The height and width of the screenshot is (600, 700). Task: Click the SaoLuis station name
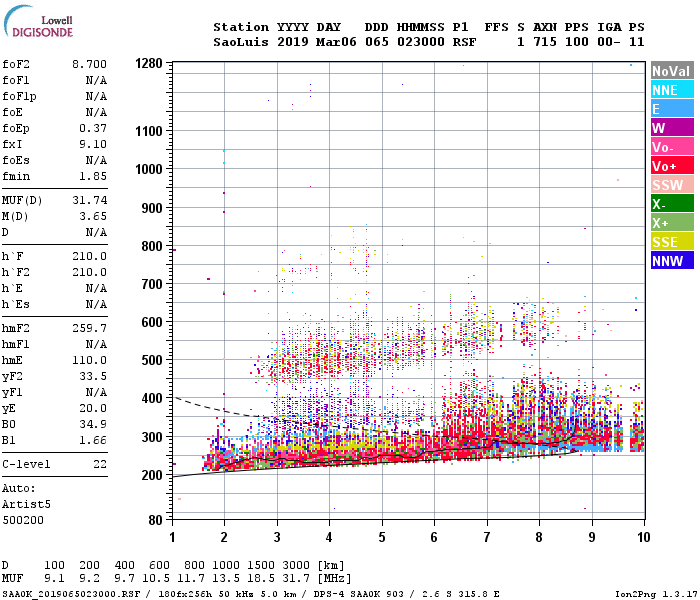click(241, 42)
